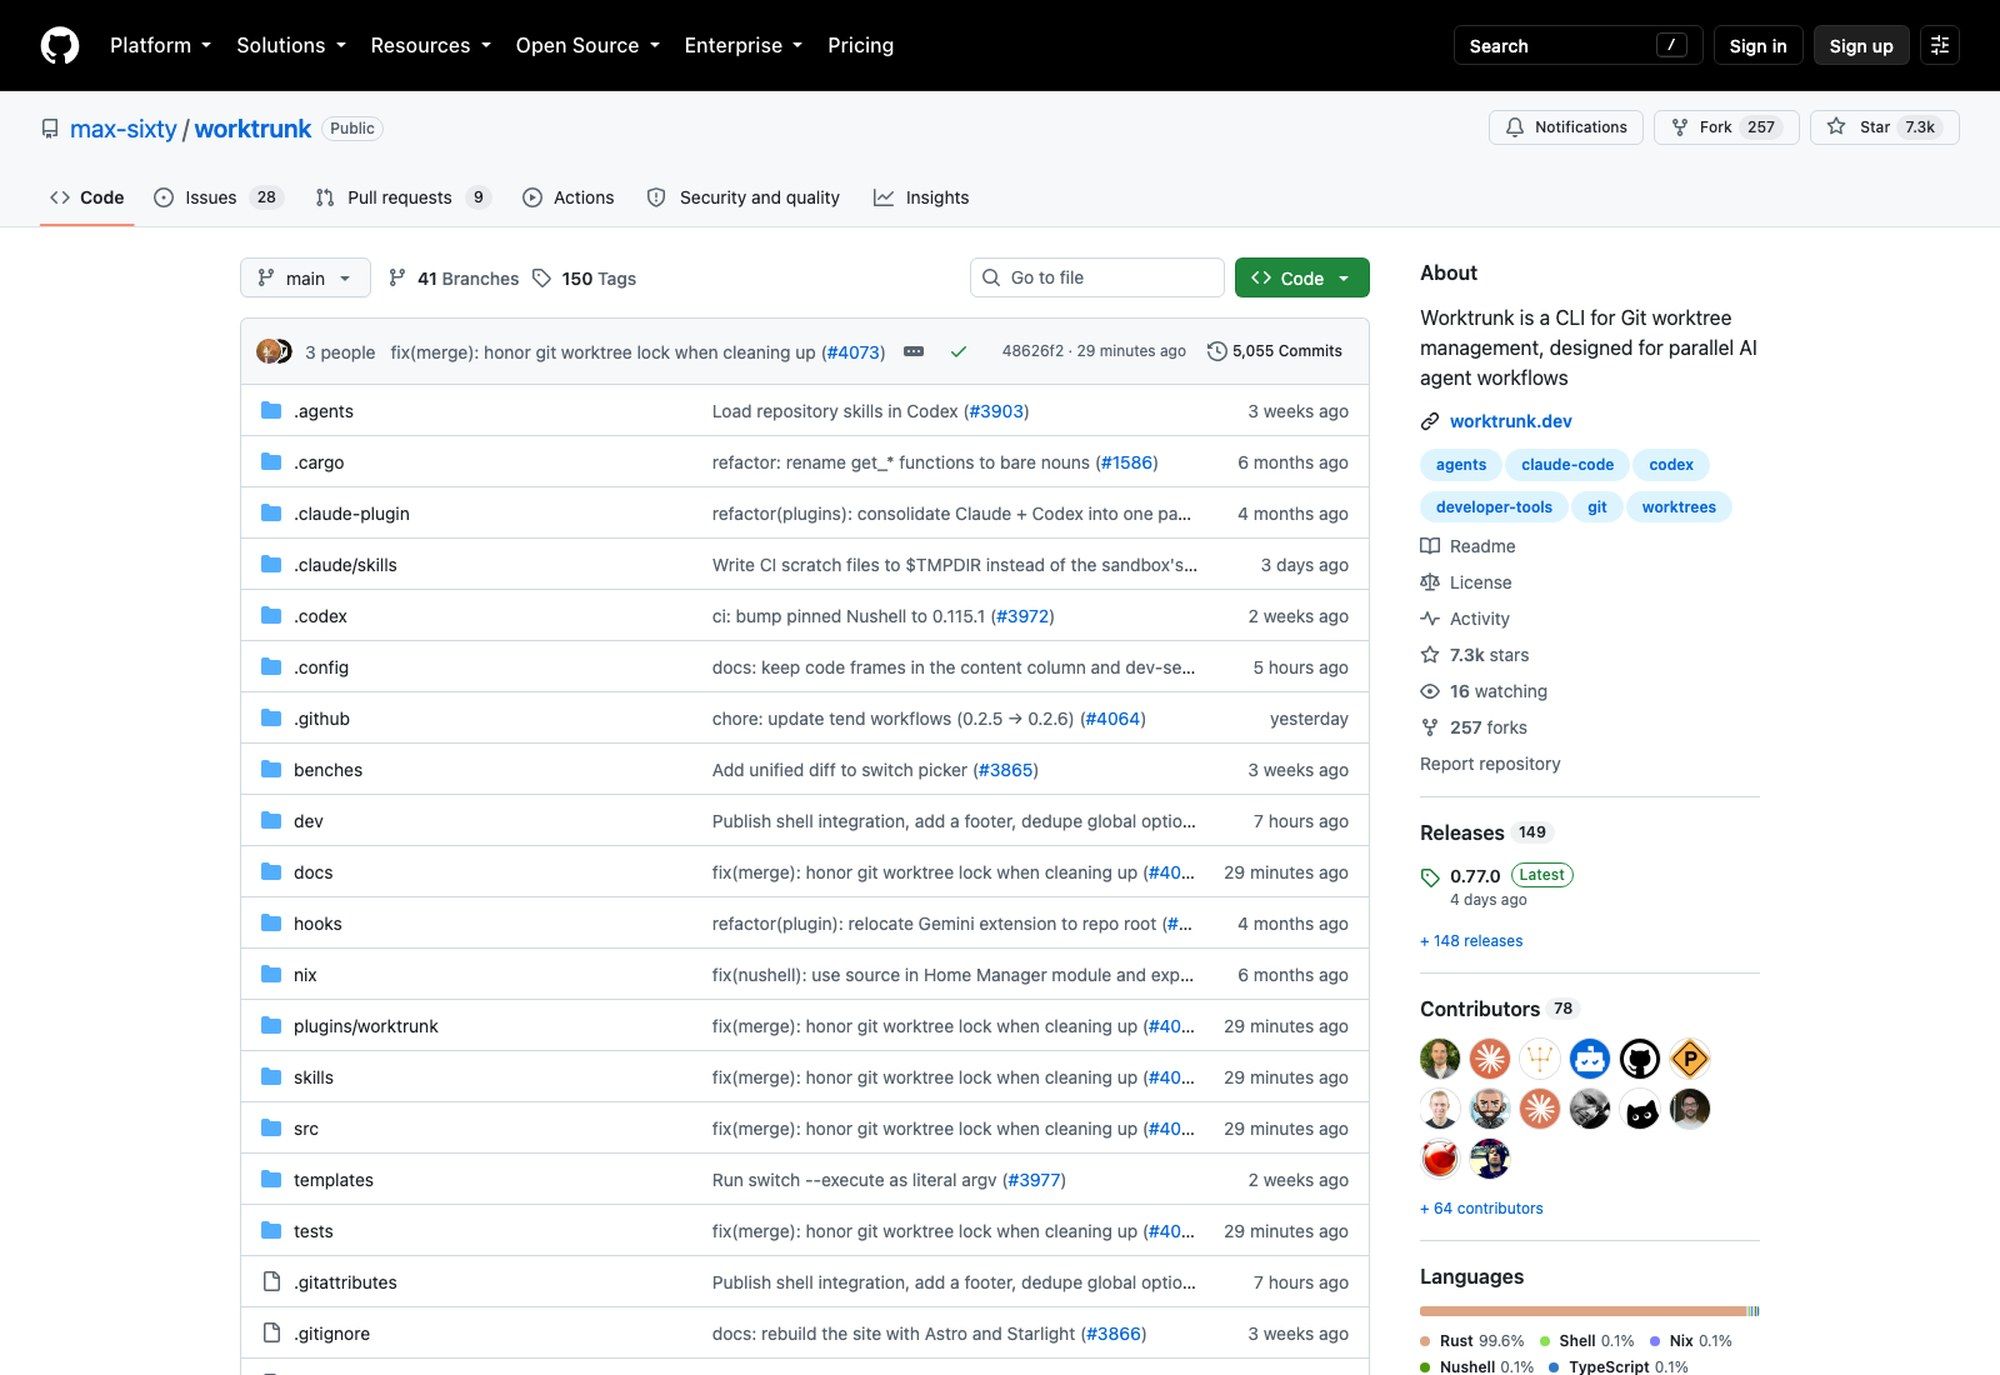Open the main branch selector dropdown

click(x=305, y=278)
